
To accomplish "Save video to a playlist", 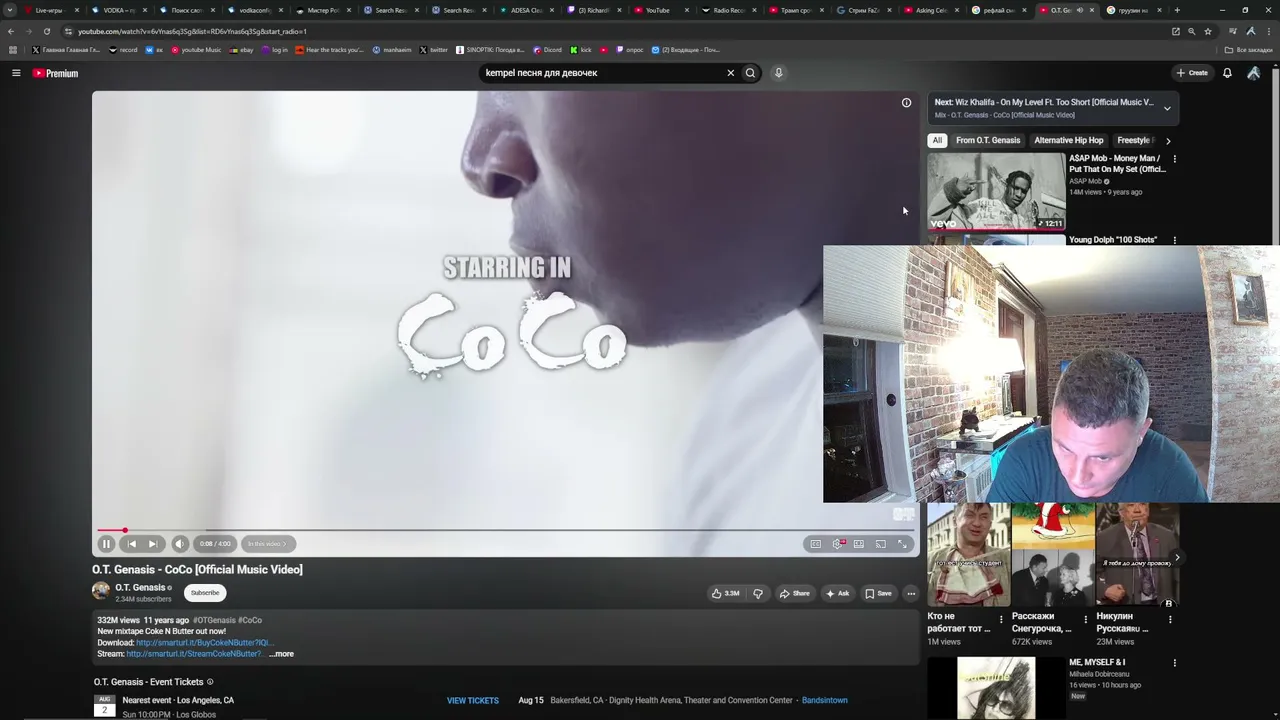I will click(878, 593).
